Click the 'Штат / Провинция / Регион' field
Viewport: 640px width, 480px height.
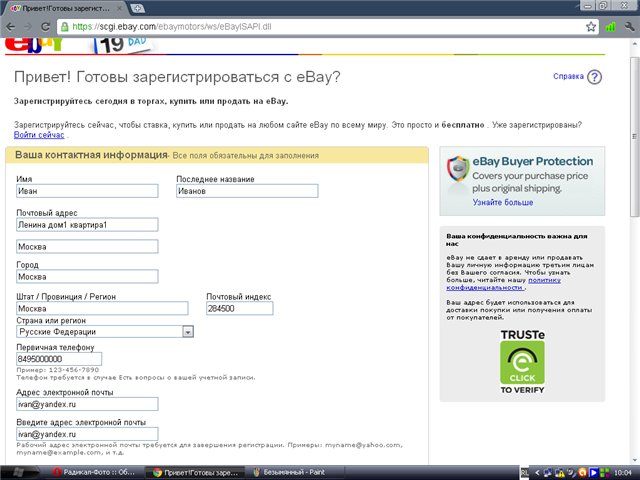pos(102,308)
